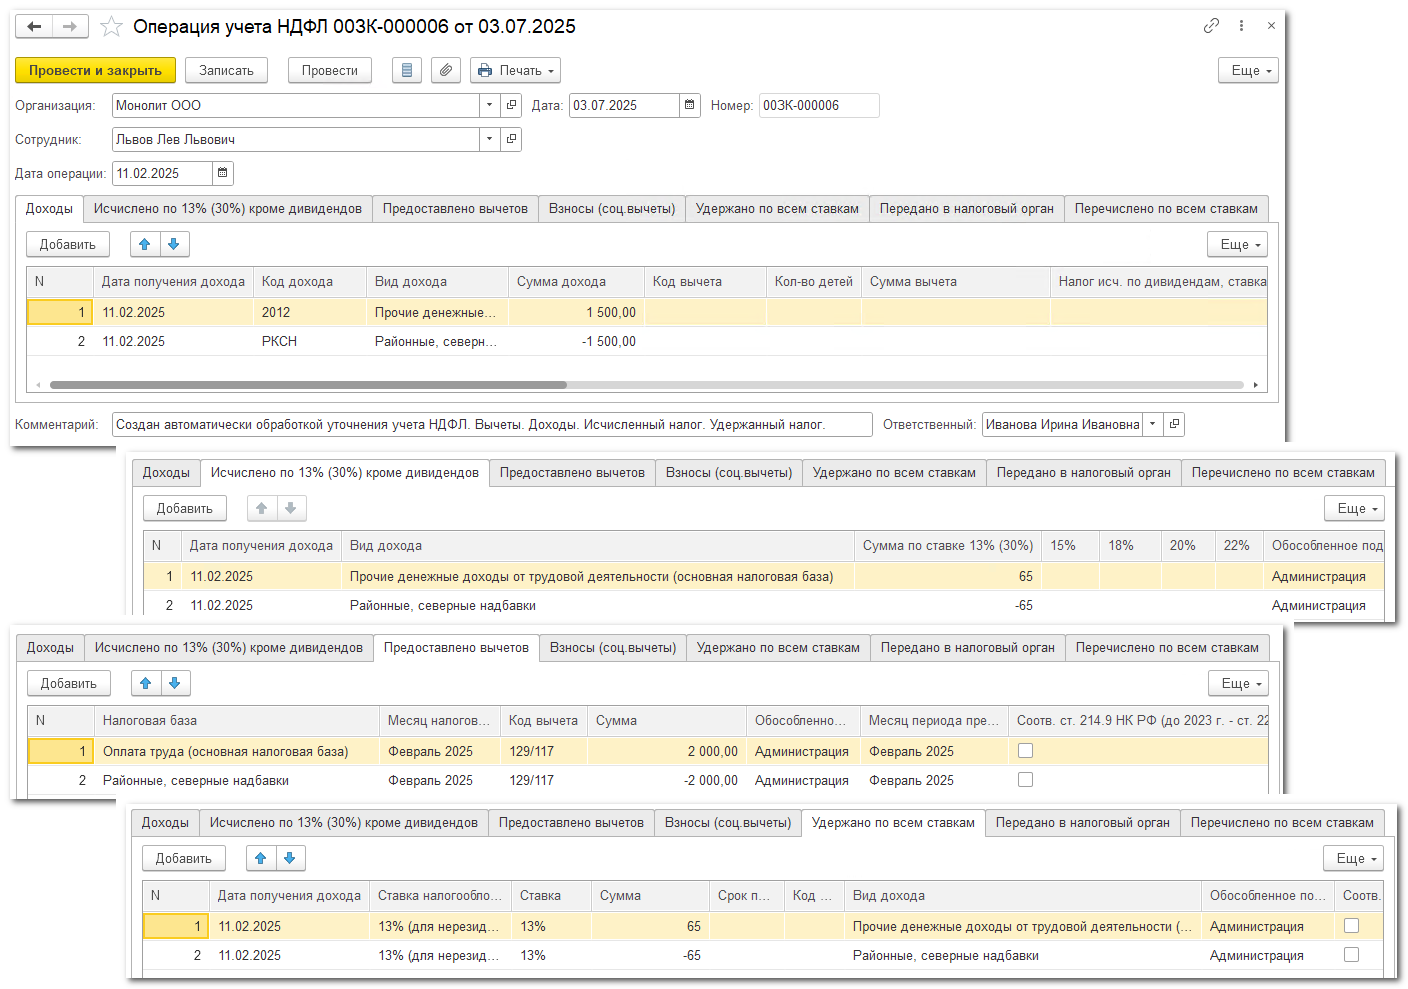Go back using the left arrow button
The height and width of the screenshot is (989, 1408).
34,27
